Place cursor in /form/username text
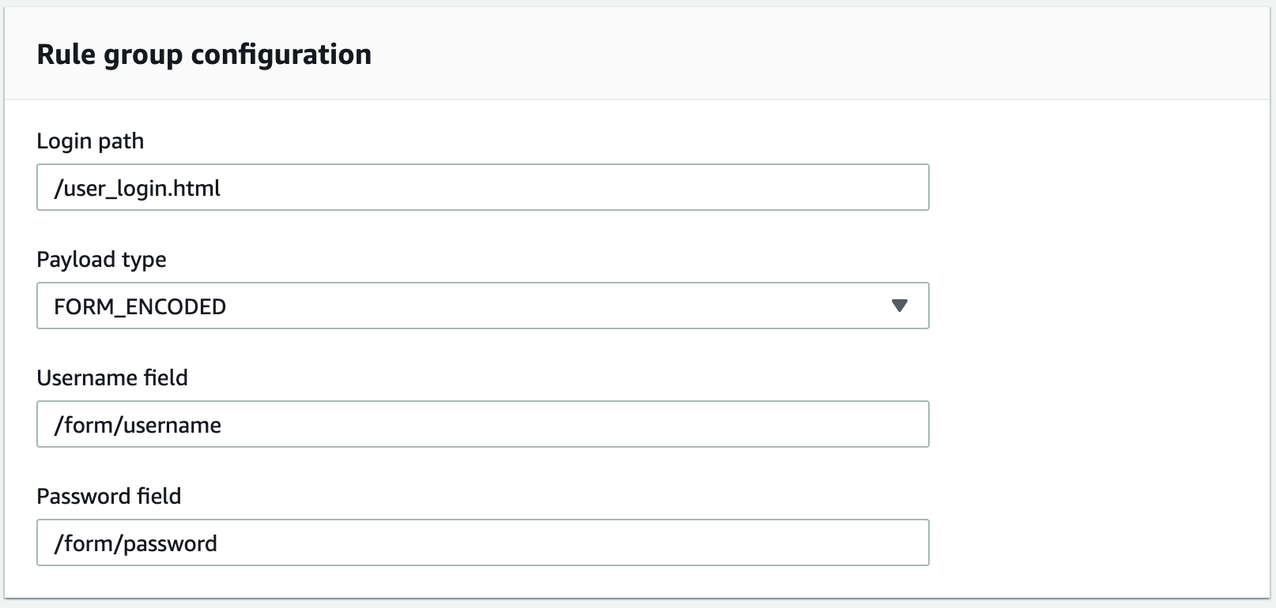The width and height of the screenshot is (1276, 608). (x=137, y=425)
